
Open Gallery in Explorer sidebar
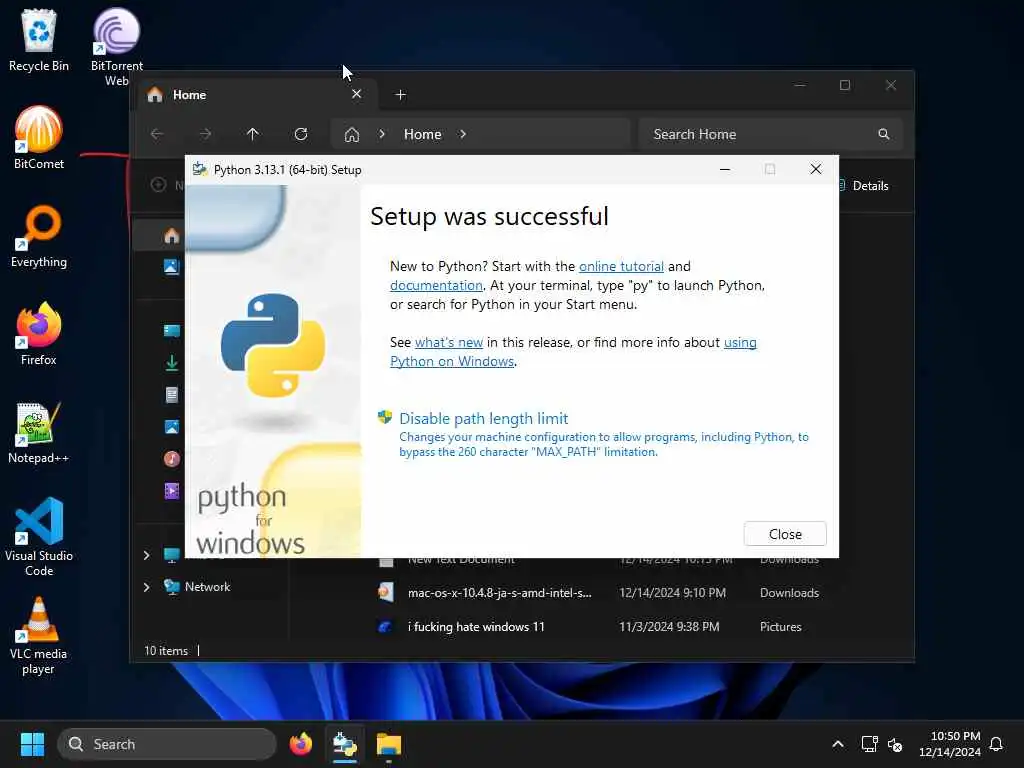pos(172,266)
